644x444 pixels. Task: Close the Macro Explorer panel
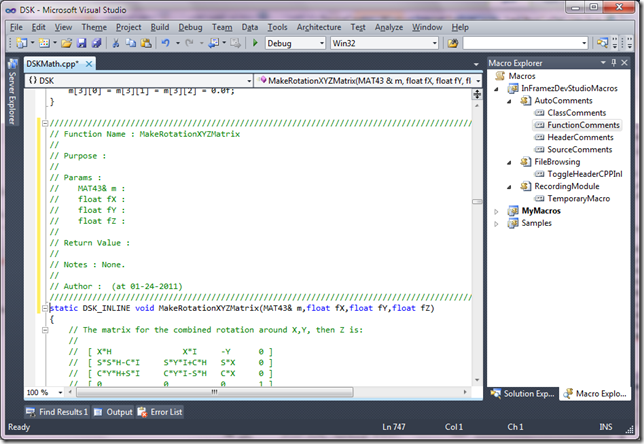[x=624, y=62]
